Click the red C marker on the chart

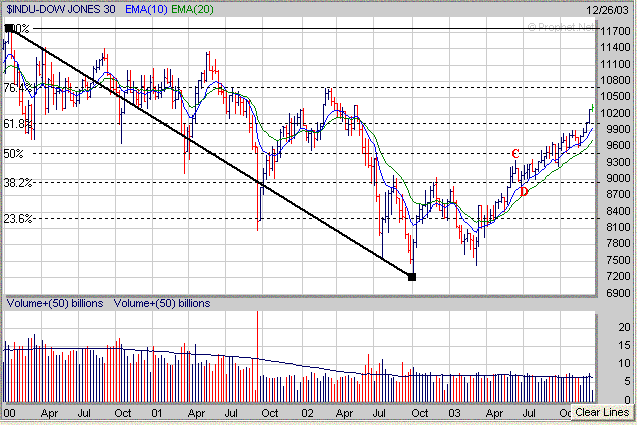click(x=515, y=154)
